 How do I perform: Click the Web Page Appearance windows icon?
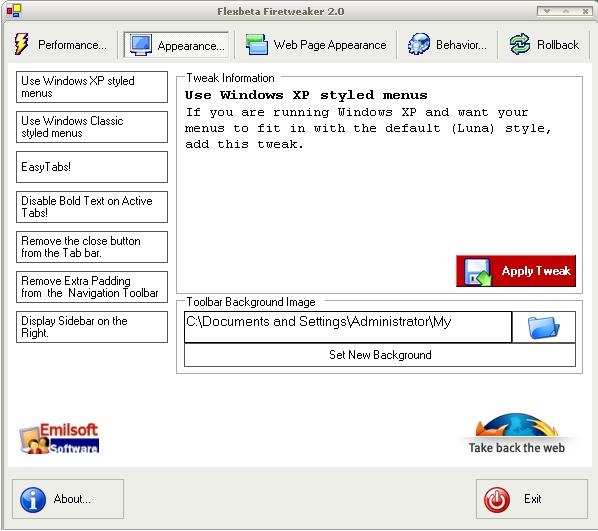click(x=257, y=45)
